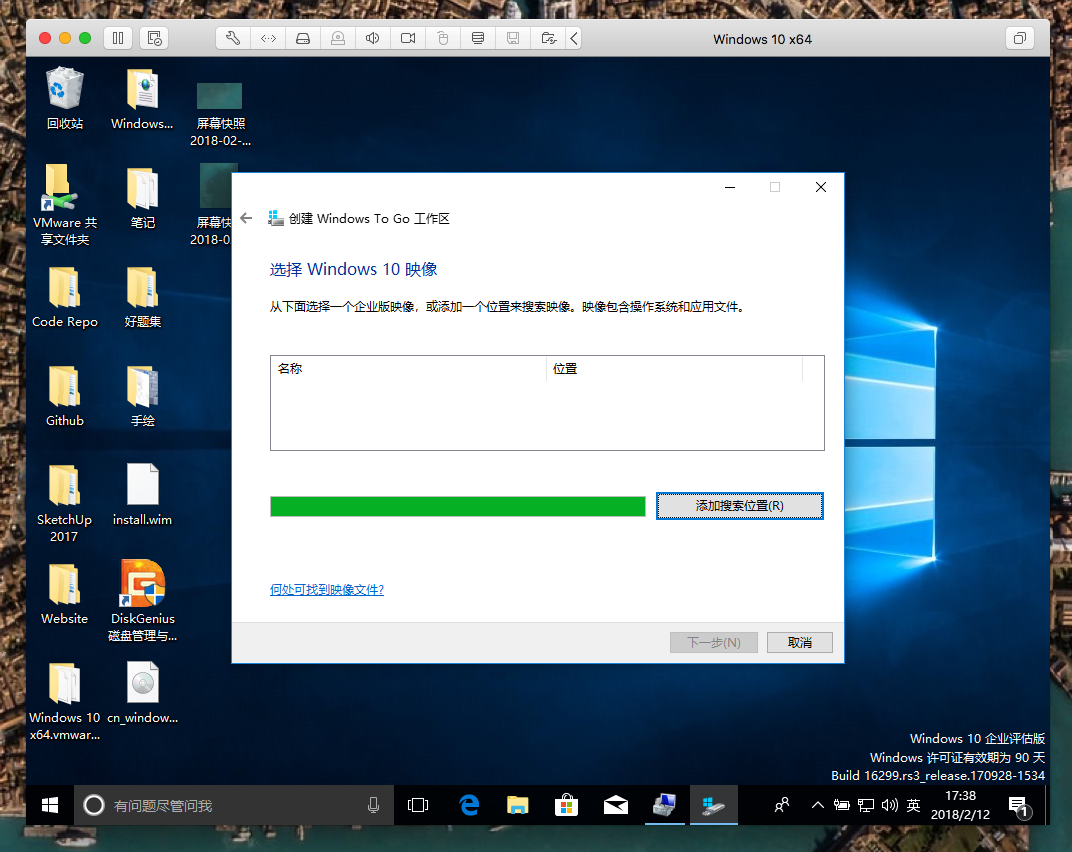Launch Microsoft Store from the taskbar
Image resolution: width=1072 pixels, height=852 pixels.
click(x=566, y=805)
